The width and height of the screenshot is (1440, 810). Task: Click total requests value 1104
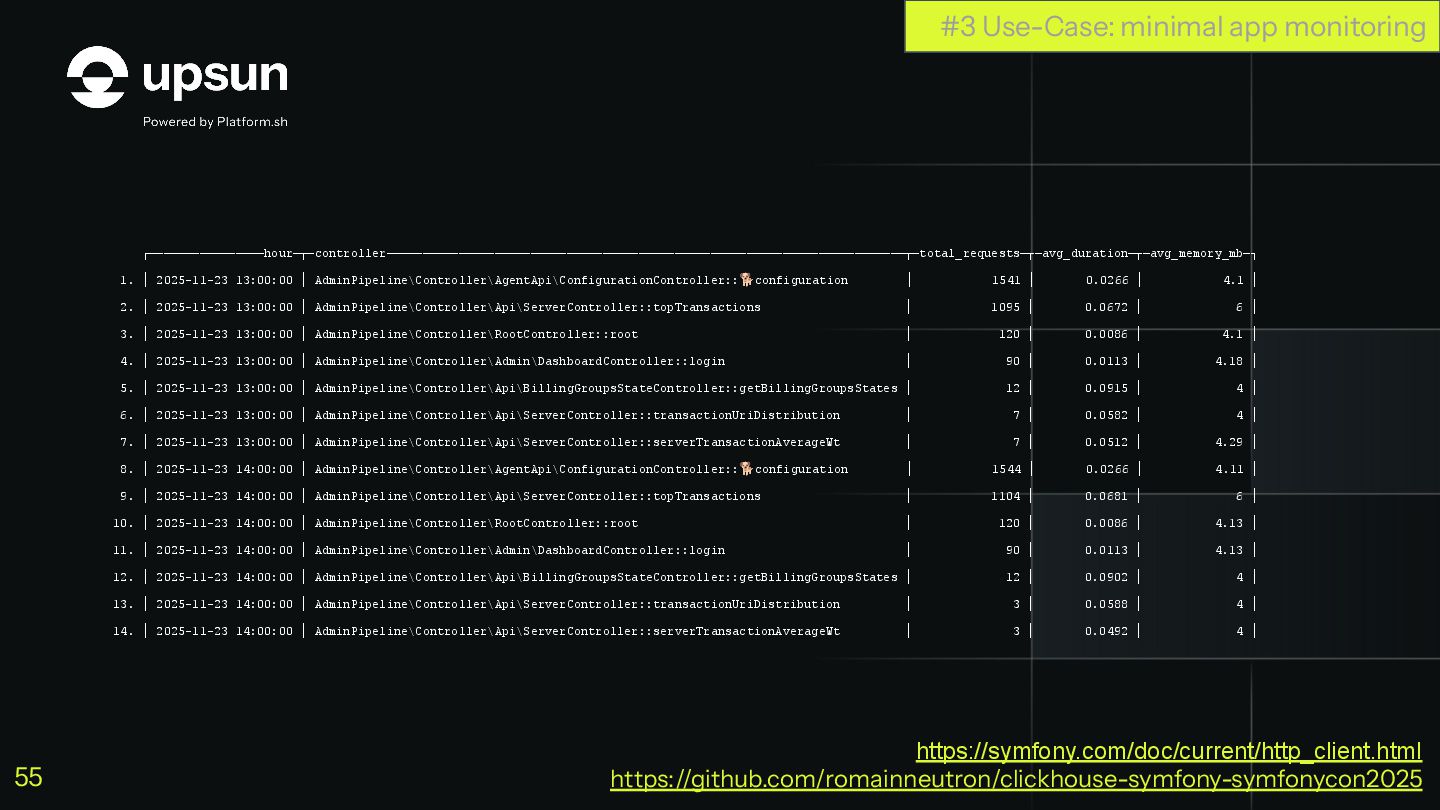(1006, 496)
